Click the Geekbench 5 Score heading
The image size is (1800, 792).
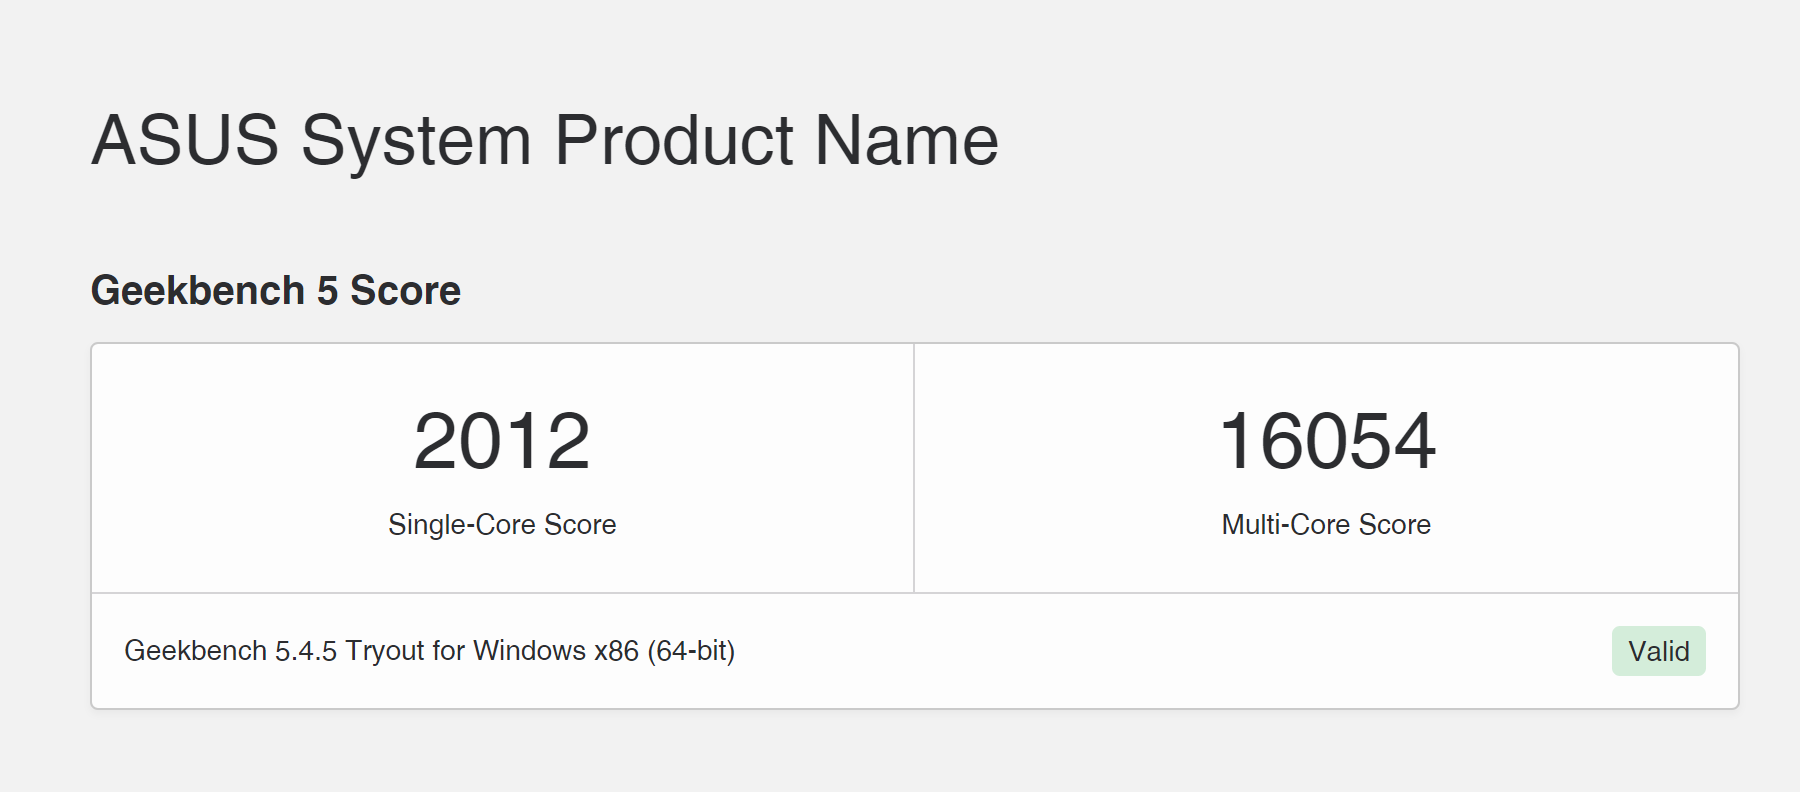pyautogui.click(x=276, y=291)
